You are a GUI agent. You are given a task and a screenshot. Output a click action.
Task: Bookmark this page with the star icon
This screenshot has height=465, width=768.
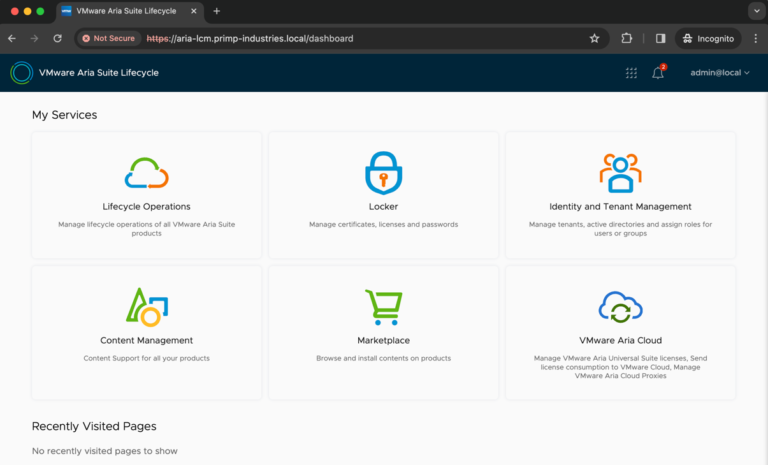pos(594,38)
